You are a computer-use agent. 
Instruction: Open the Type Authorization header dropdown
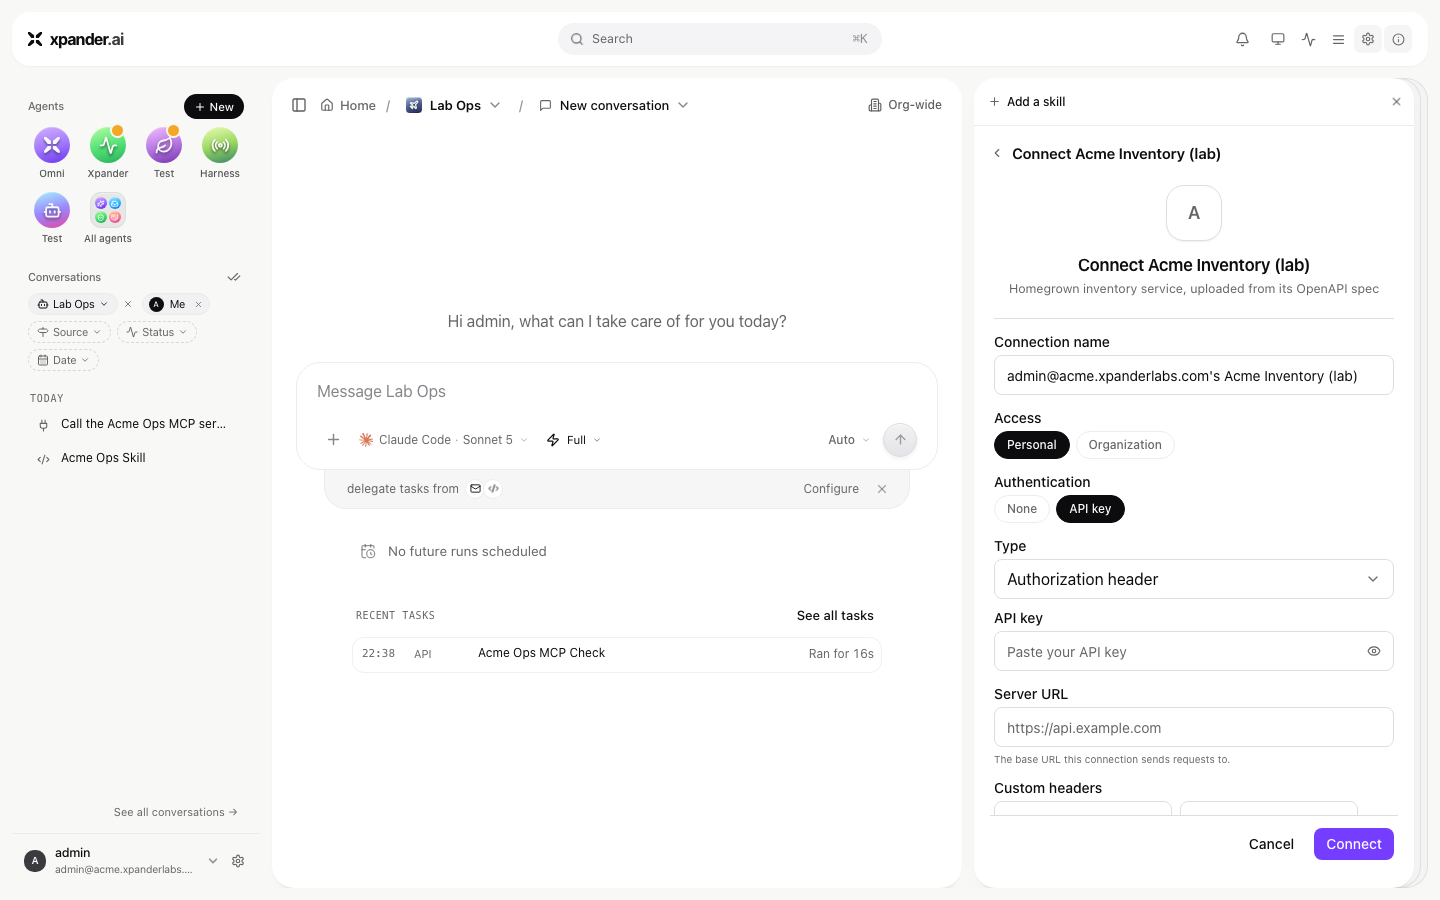(1194, 579)
